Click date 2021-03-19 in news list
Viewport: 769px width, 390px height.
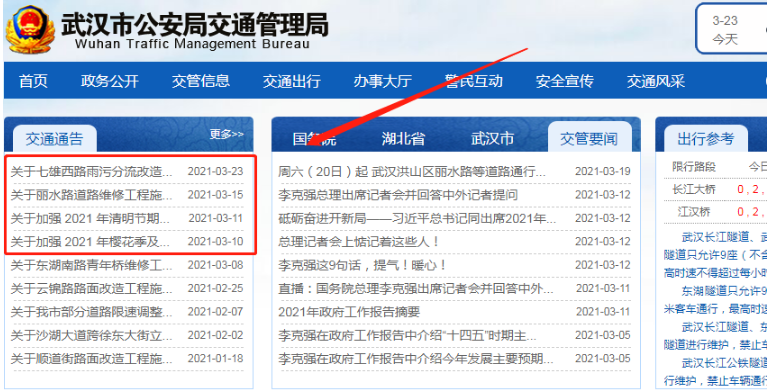603,172
